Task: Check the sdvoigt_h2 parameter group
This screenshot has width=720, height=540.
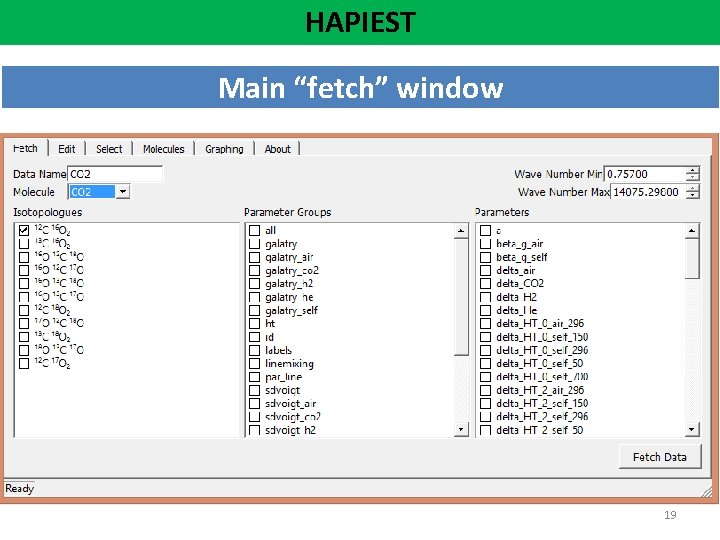Action: (254, 430)
